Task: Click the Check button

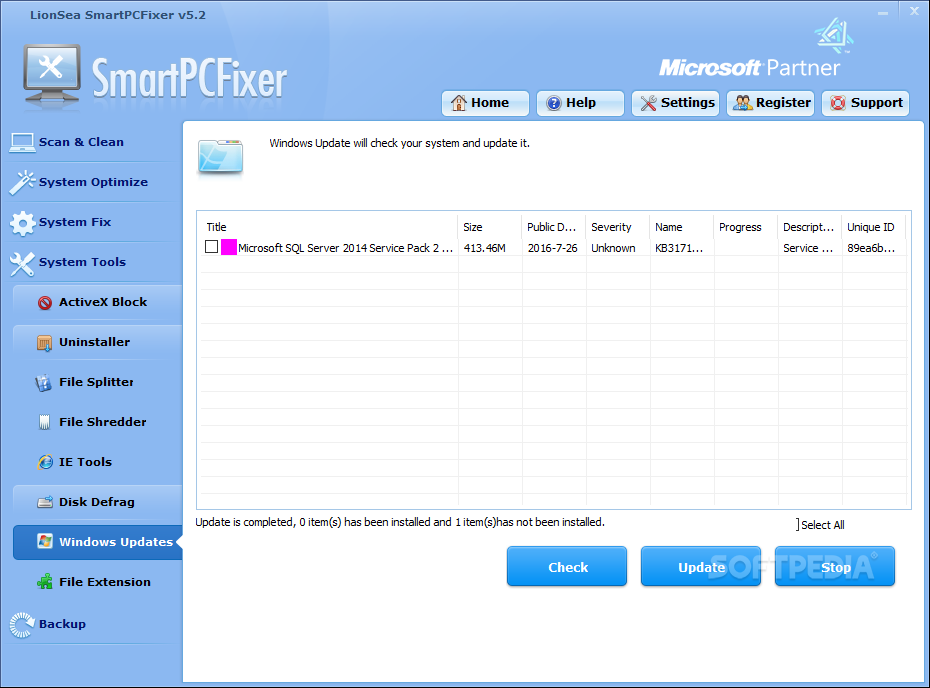Action: (567, 566)
